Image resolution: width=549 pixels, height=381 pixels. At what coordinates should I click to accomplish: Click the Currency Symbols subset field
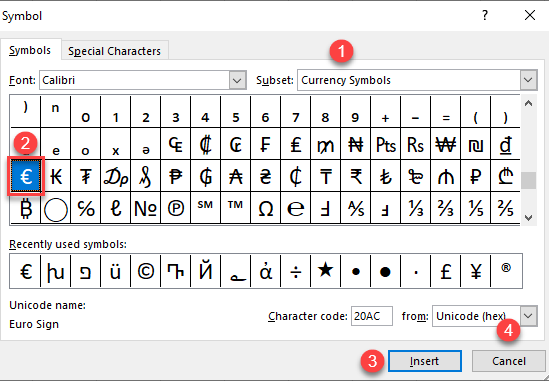coord(409,80)
